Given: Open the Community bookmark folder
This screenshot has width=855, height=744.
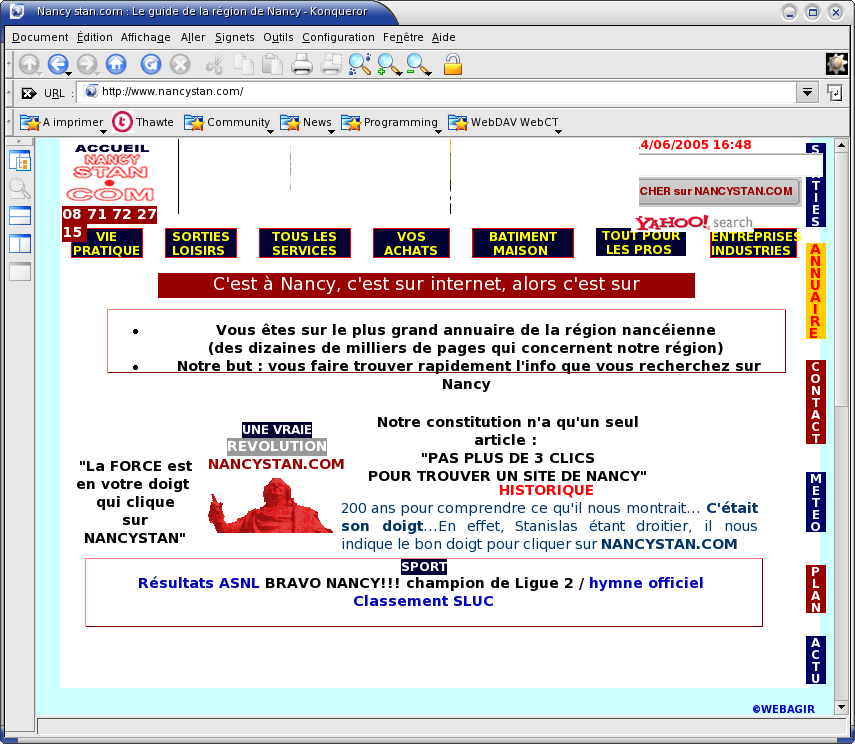Looking at the screenshot, I should 227,122.
